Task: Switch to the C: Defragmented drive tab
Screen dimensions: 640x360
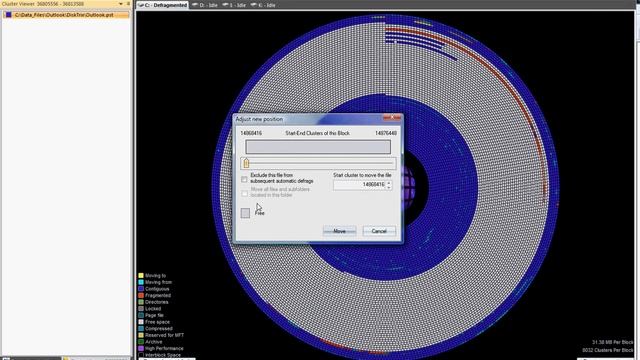Action: pos(162,5)
